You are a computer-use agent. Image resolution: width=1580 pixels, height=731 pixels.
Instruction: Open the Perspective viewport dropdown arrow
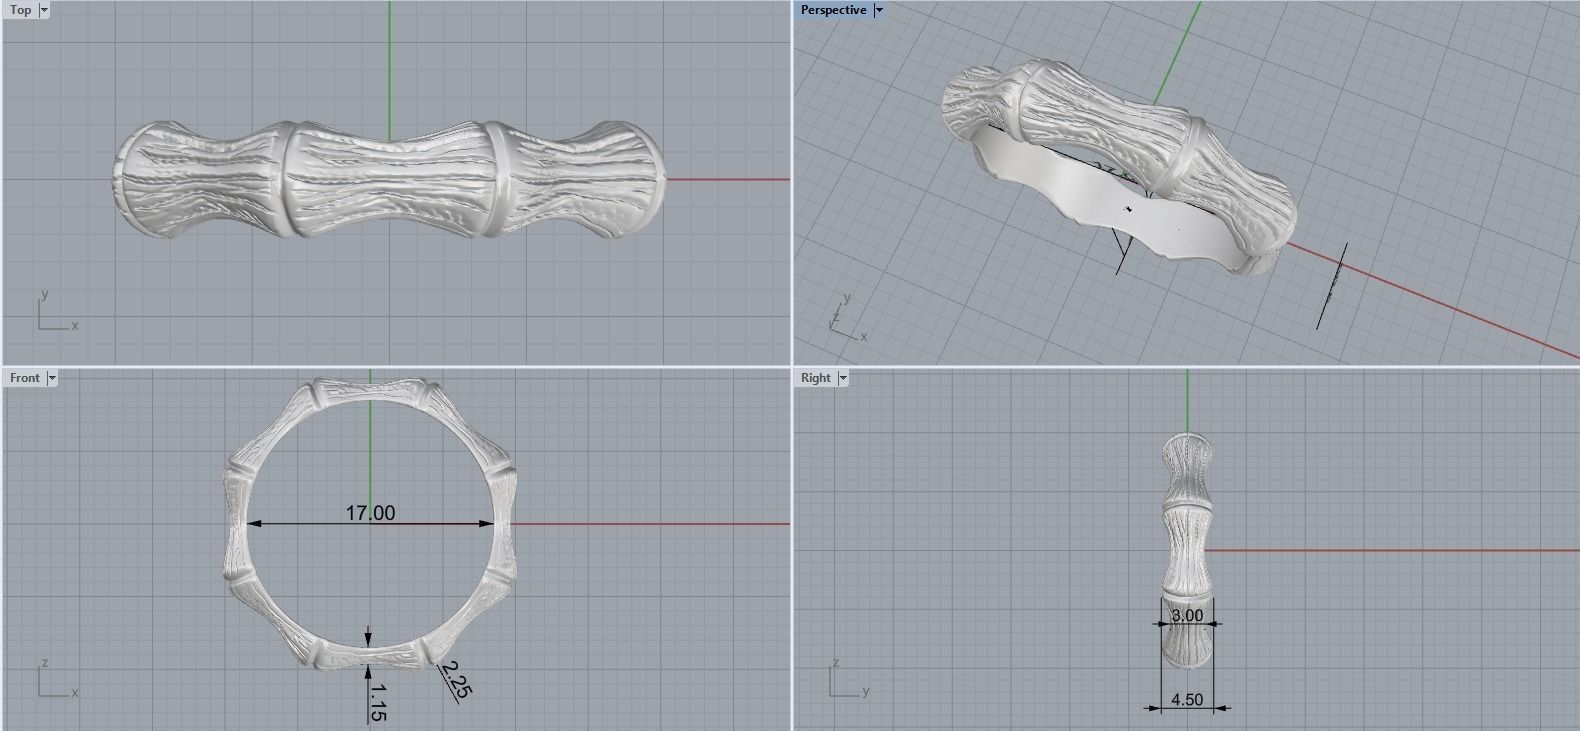tap(879, 10)
